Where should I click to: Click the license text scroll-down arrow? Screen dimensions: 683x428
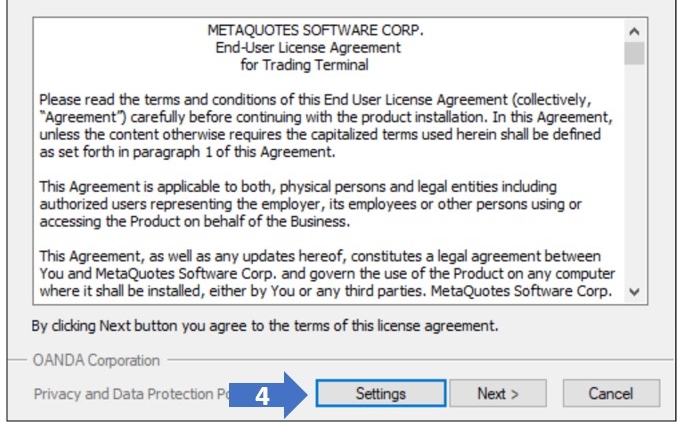pyautogui.click(x=634, y=291)
